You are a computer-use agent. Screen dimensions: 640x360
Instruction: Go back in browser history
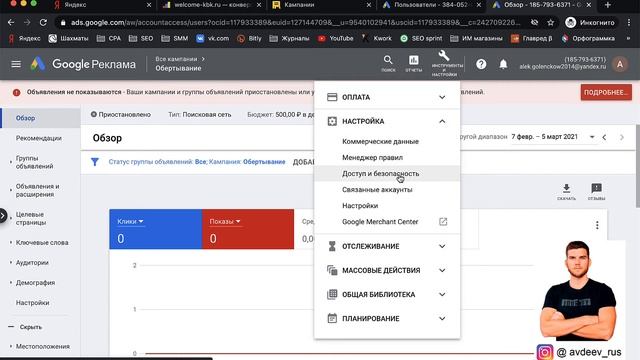pos(11,22)
